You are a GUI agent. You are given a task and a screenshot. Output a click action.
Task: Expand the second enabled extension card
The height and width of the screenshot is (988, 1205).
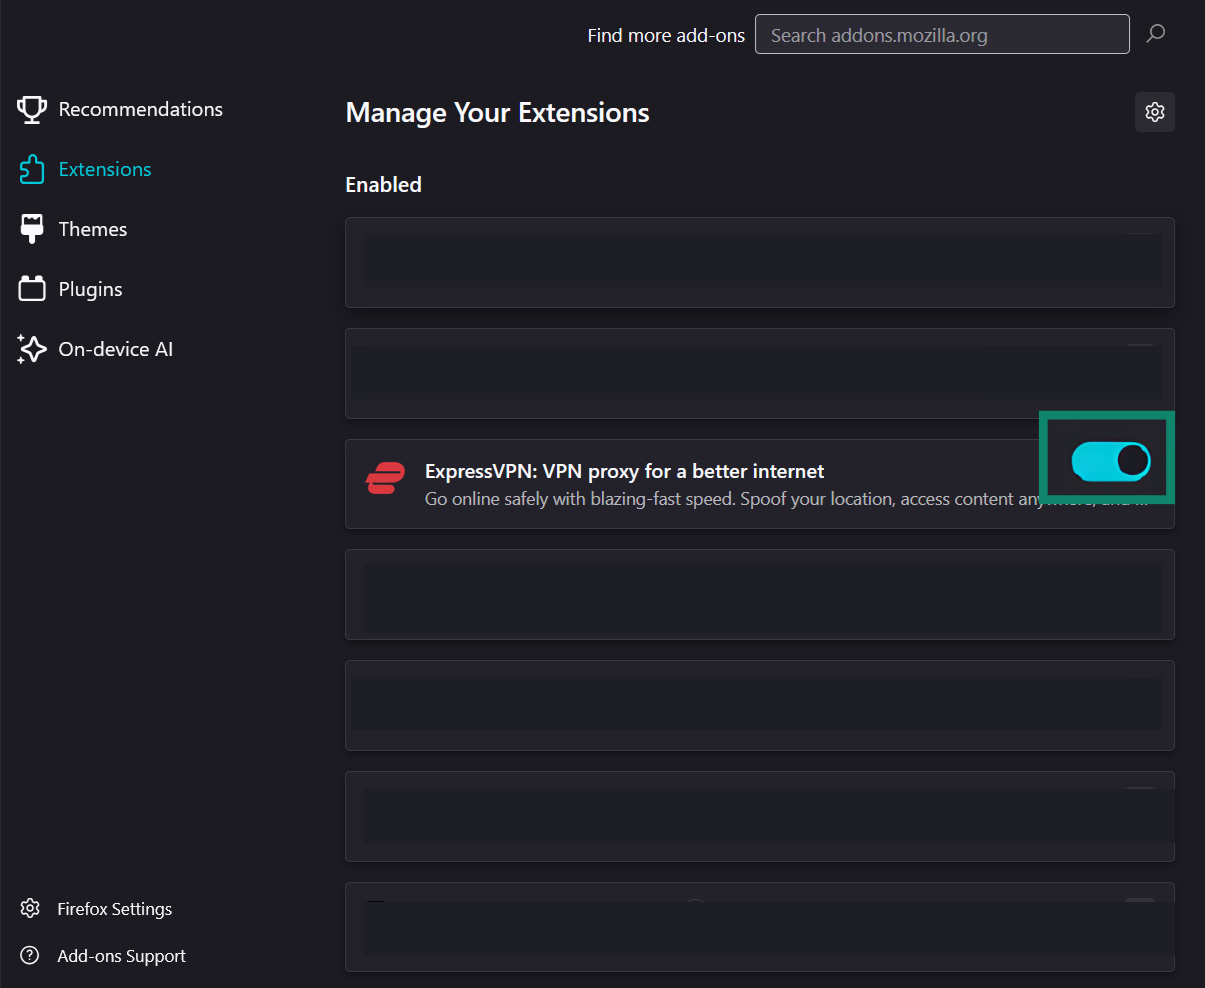click(759, 373)
